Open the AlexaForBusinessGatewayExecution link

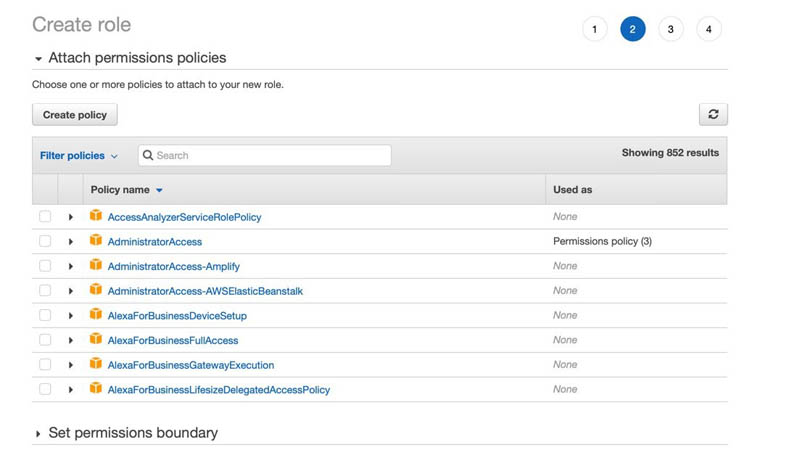coord(191,365)
